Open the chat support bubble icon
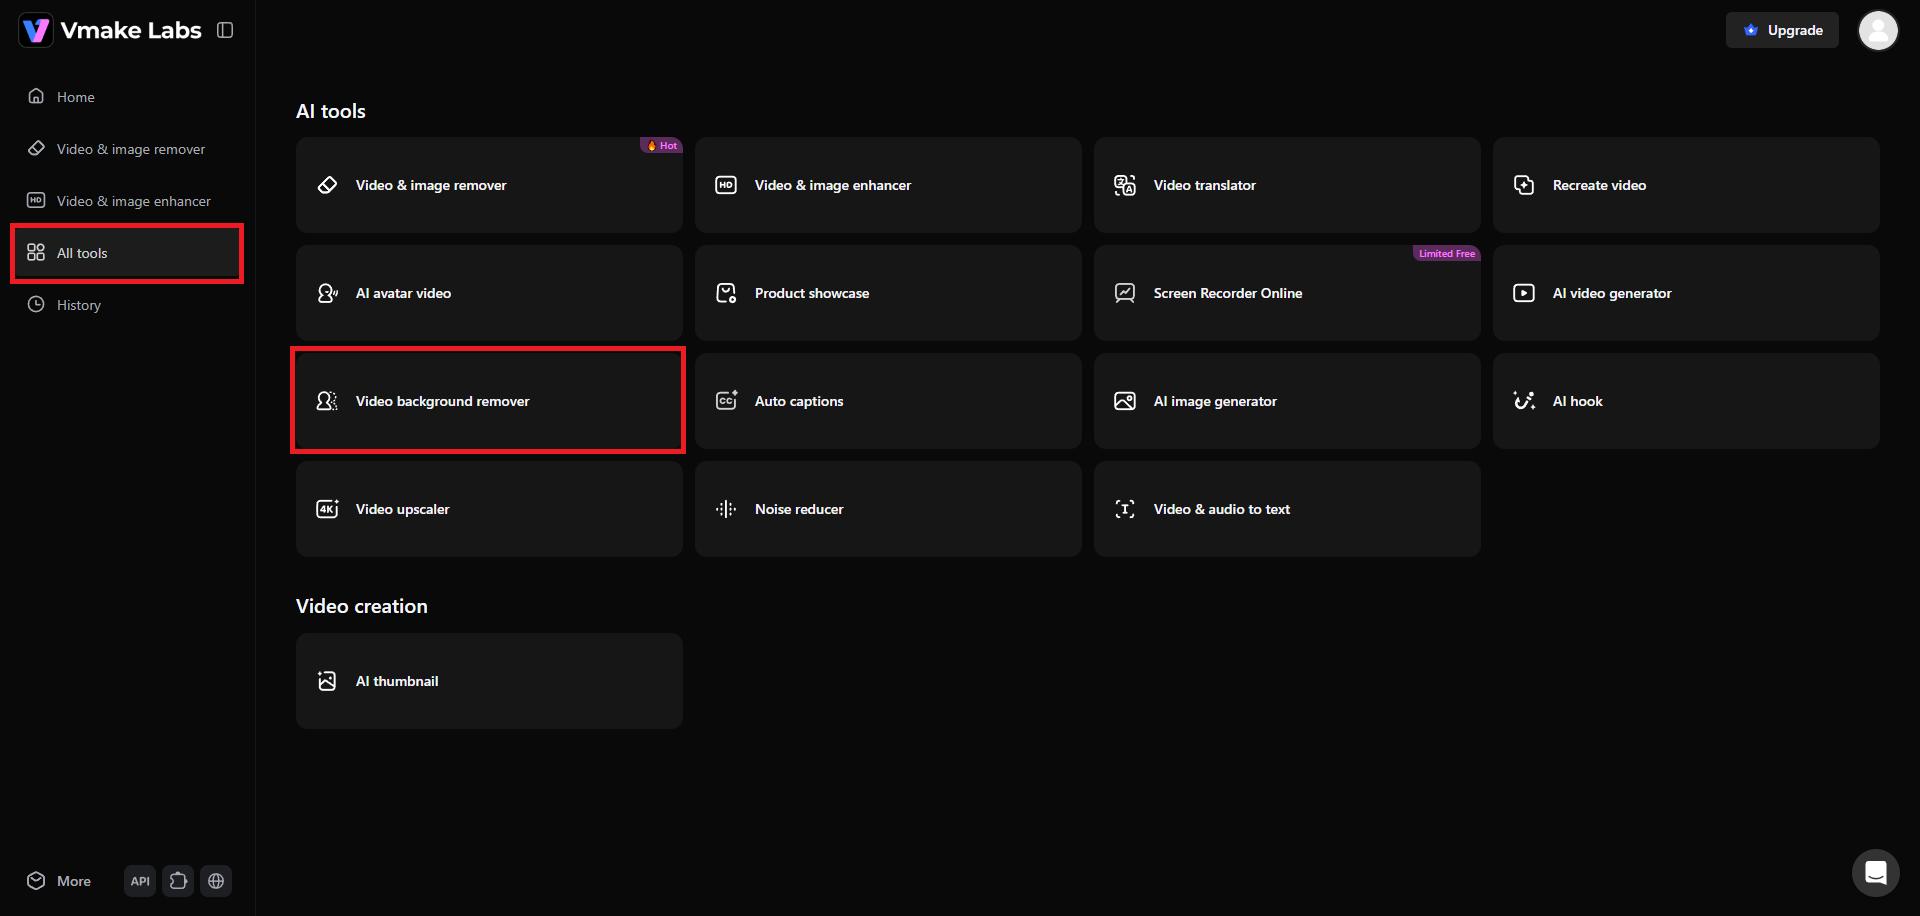Viewport: 1920px width, 916px height. 1876,873
